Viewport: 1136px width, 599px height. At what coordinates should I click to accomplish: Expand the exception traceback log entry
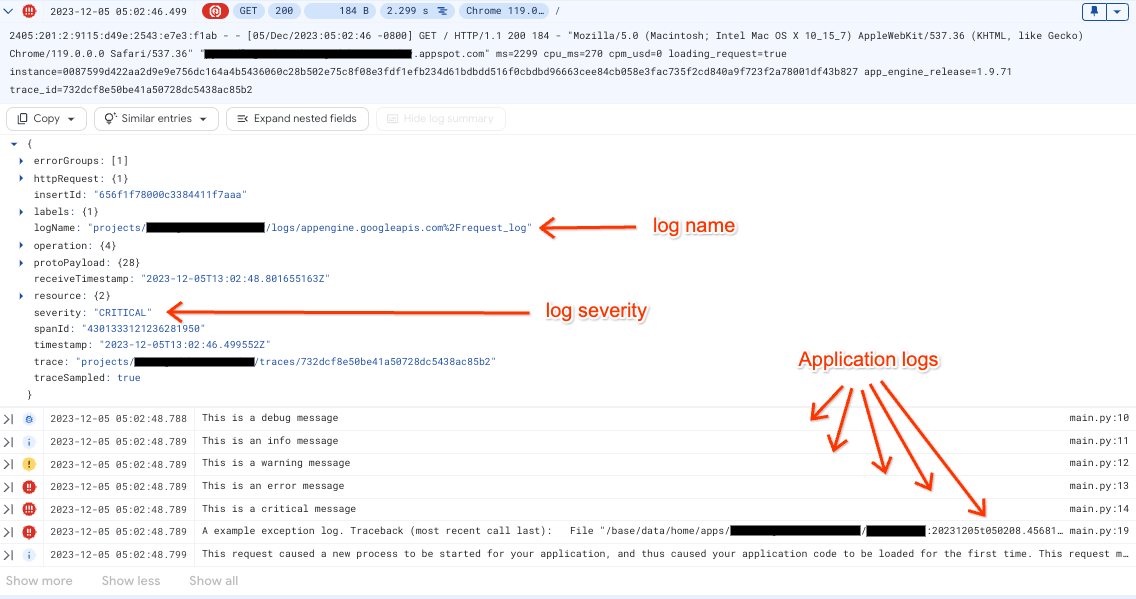pyautogui.click(x=9, y=531)
